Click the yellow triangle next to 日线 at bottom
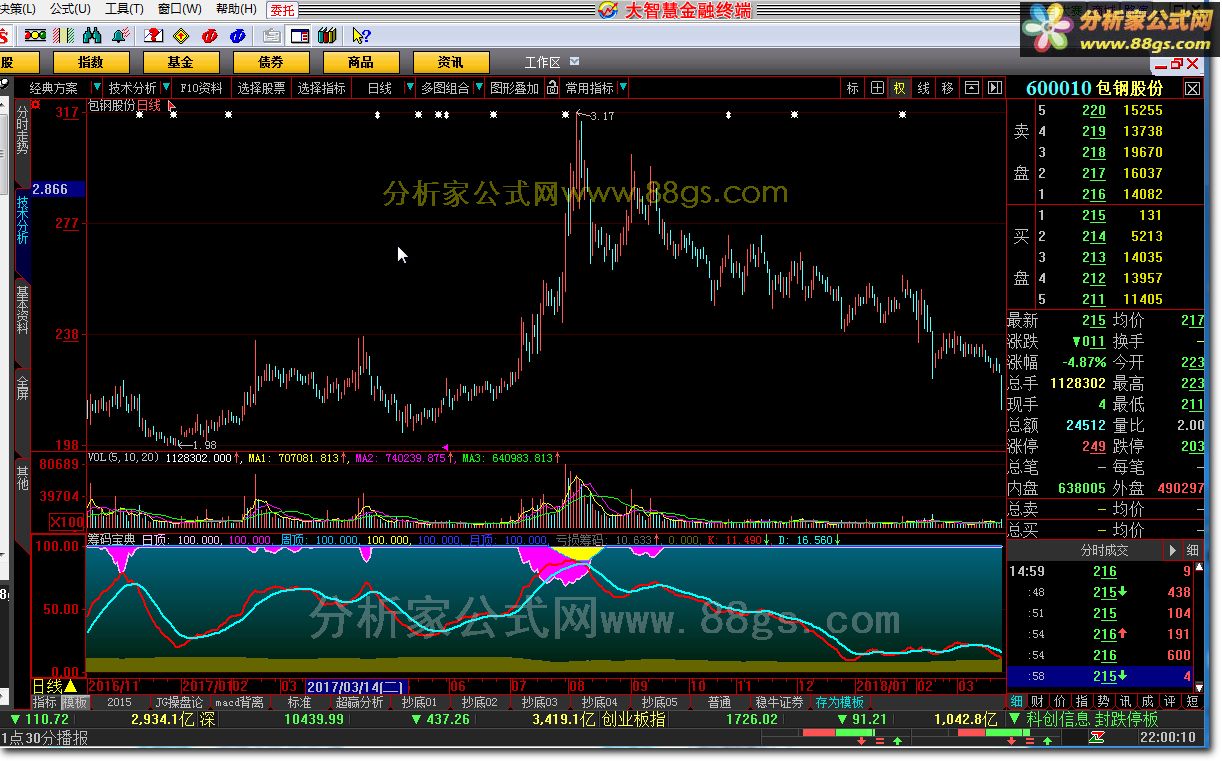 point(70,687)
